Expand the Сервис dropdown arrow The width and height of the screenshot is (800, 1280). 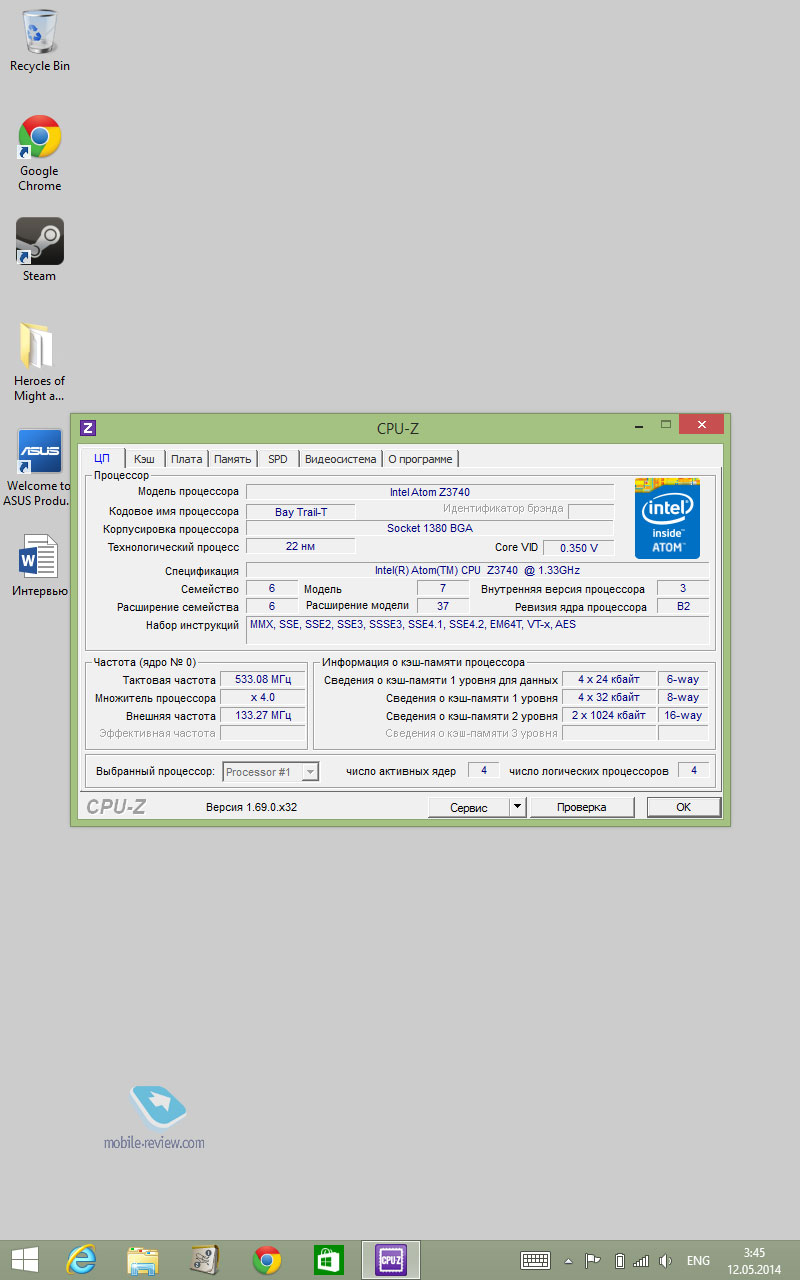click(517, 807)
